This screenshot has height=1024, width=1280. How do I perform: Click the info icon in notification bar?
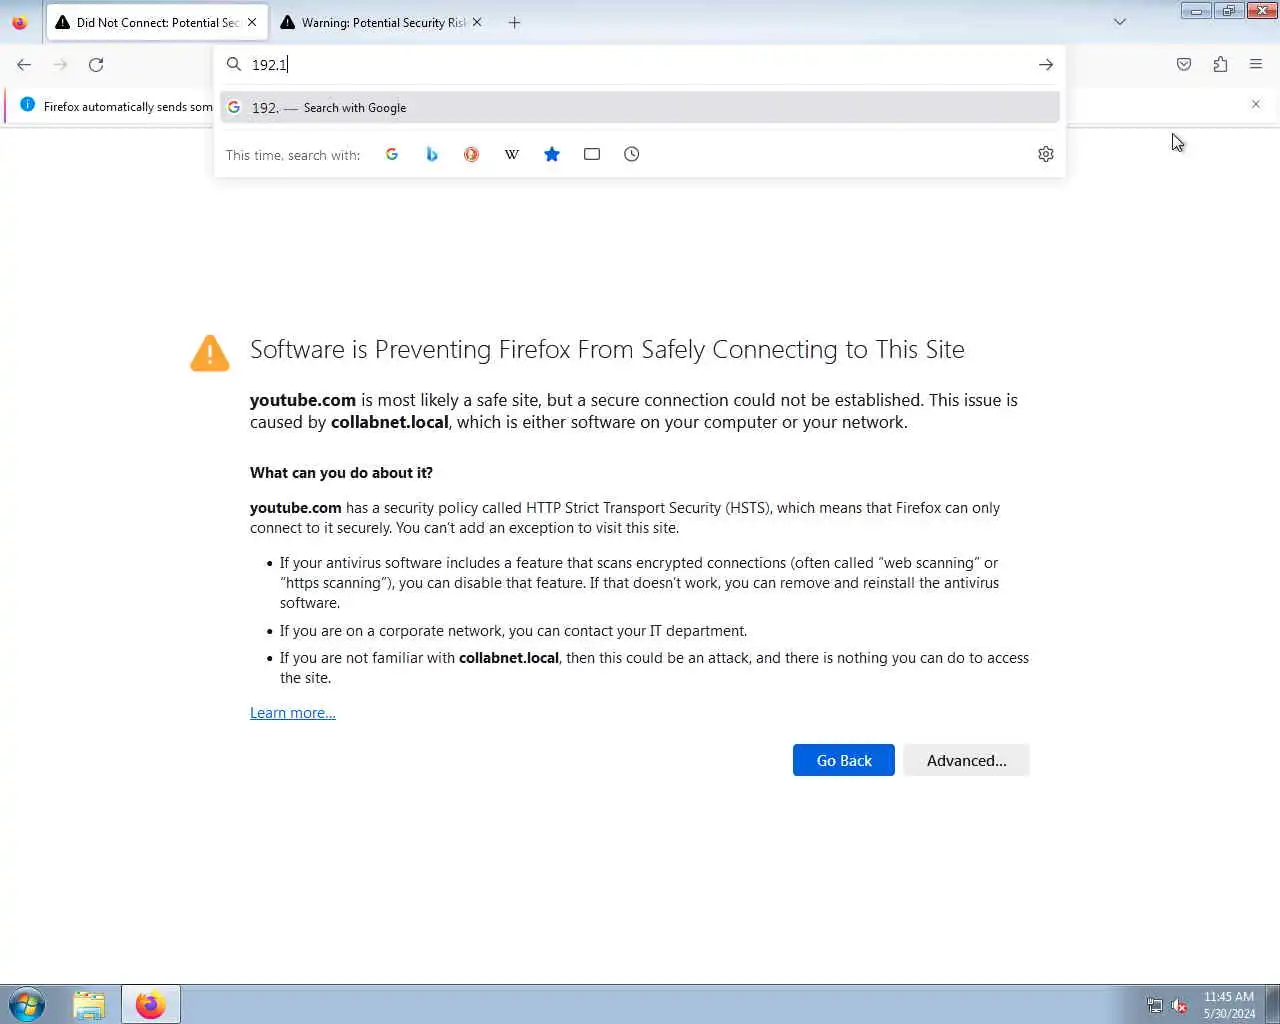(27, 105)
